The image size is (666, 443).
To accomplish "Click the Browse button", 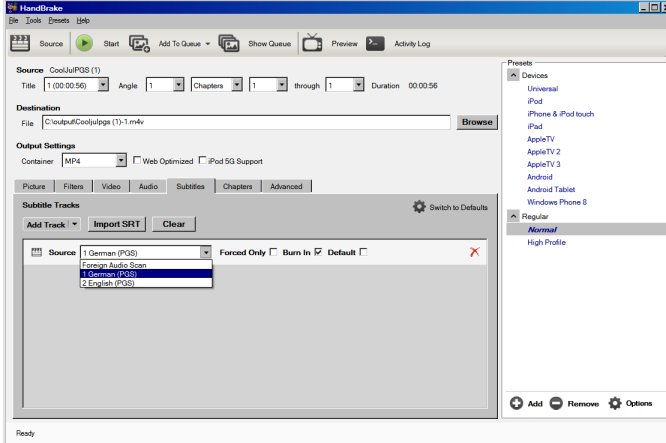I will 477,122.
